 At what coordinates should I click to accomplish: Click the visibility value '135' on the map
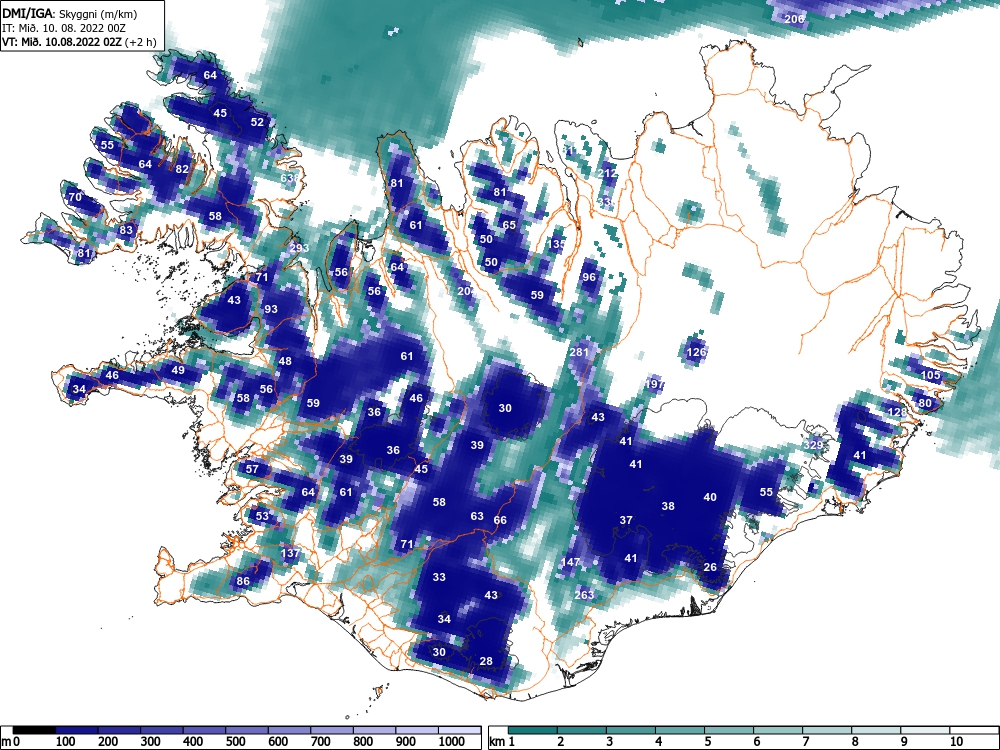point(557,244)
